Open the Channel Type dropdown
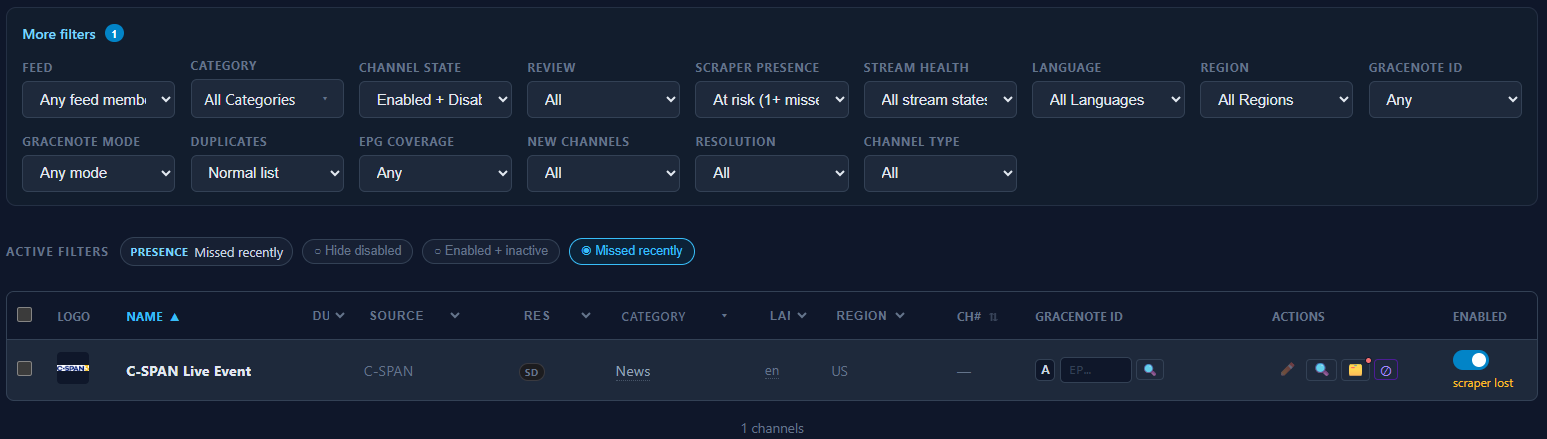The height and width of the screenshot is (439, 1547). 940,173
